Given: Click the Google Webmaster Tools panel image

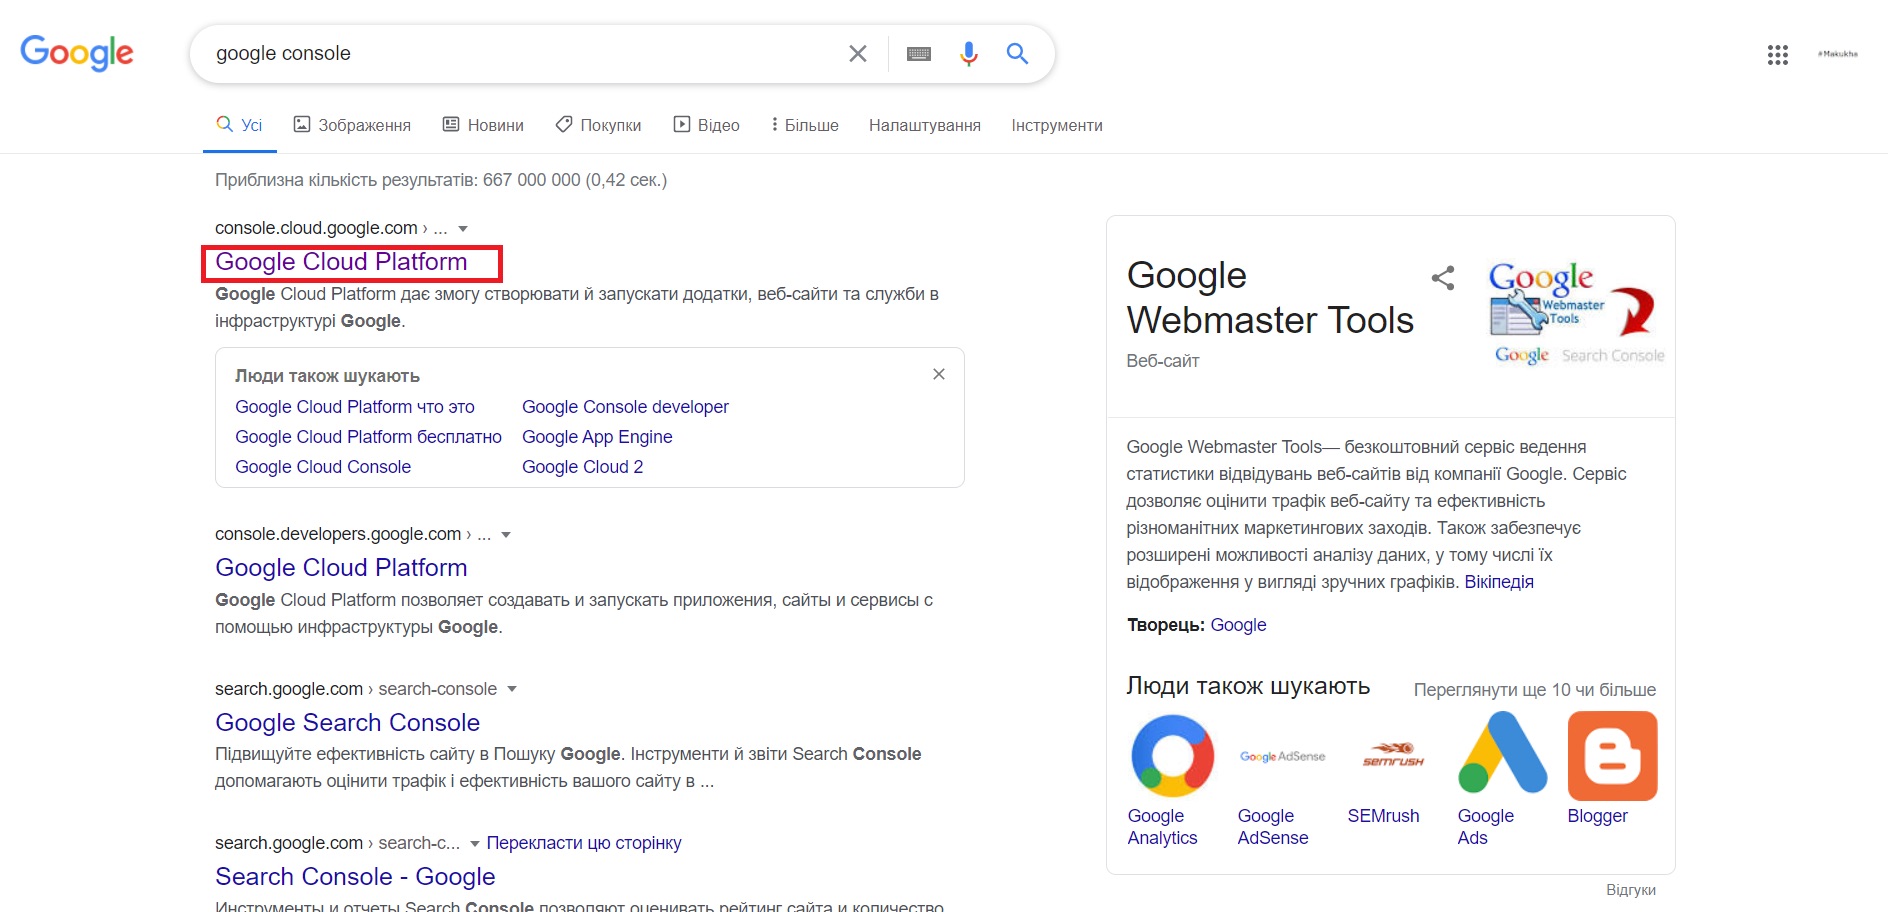Looking at the screenshot, I should [1576, 312].
